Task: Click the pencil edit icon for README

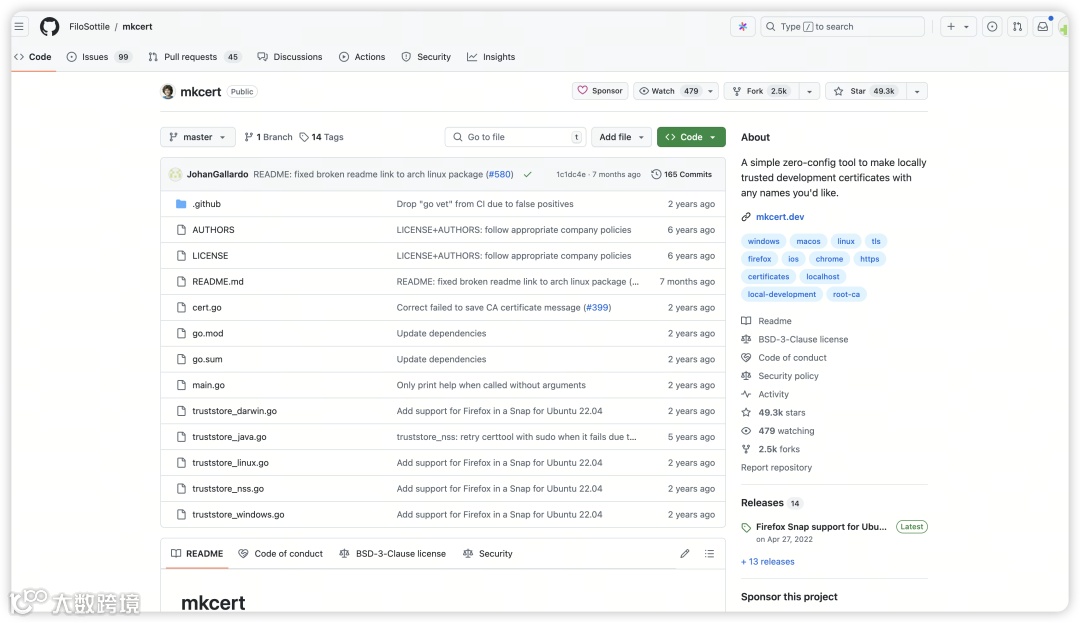Action: point(685,554)
